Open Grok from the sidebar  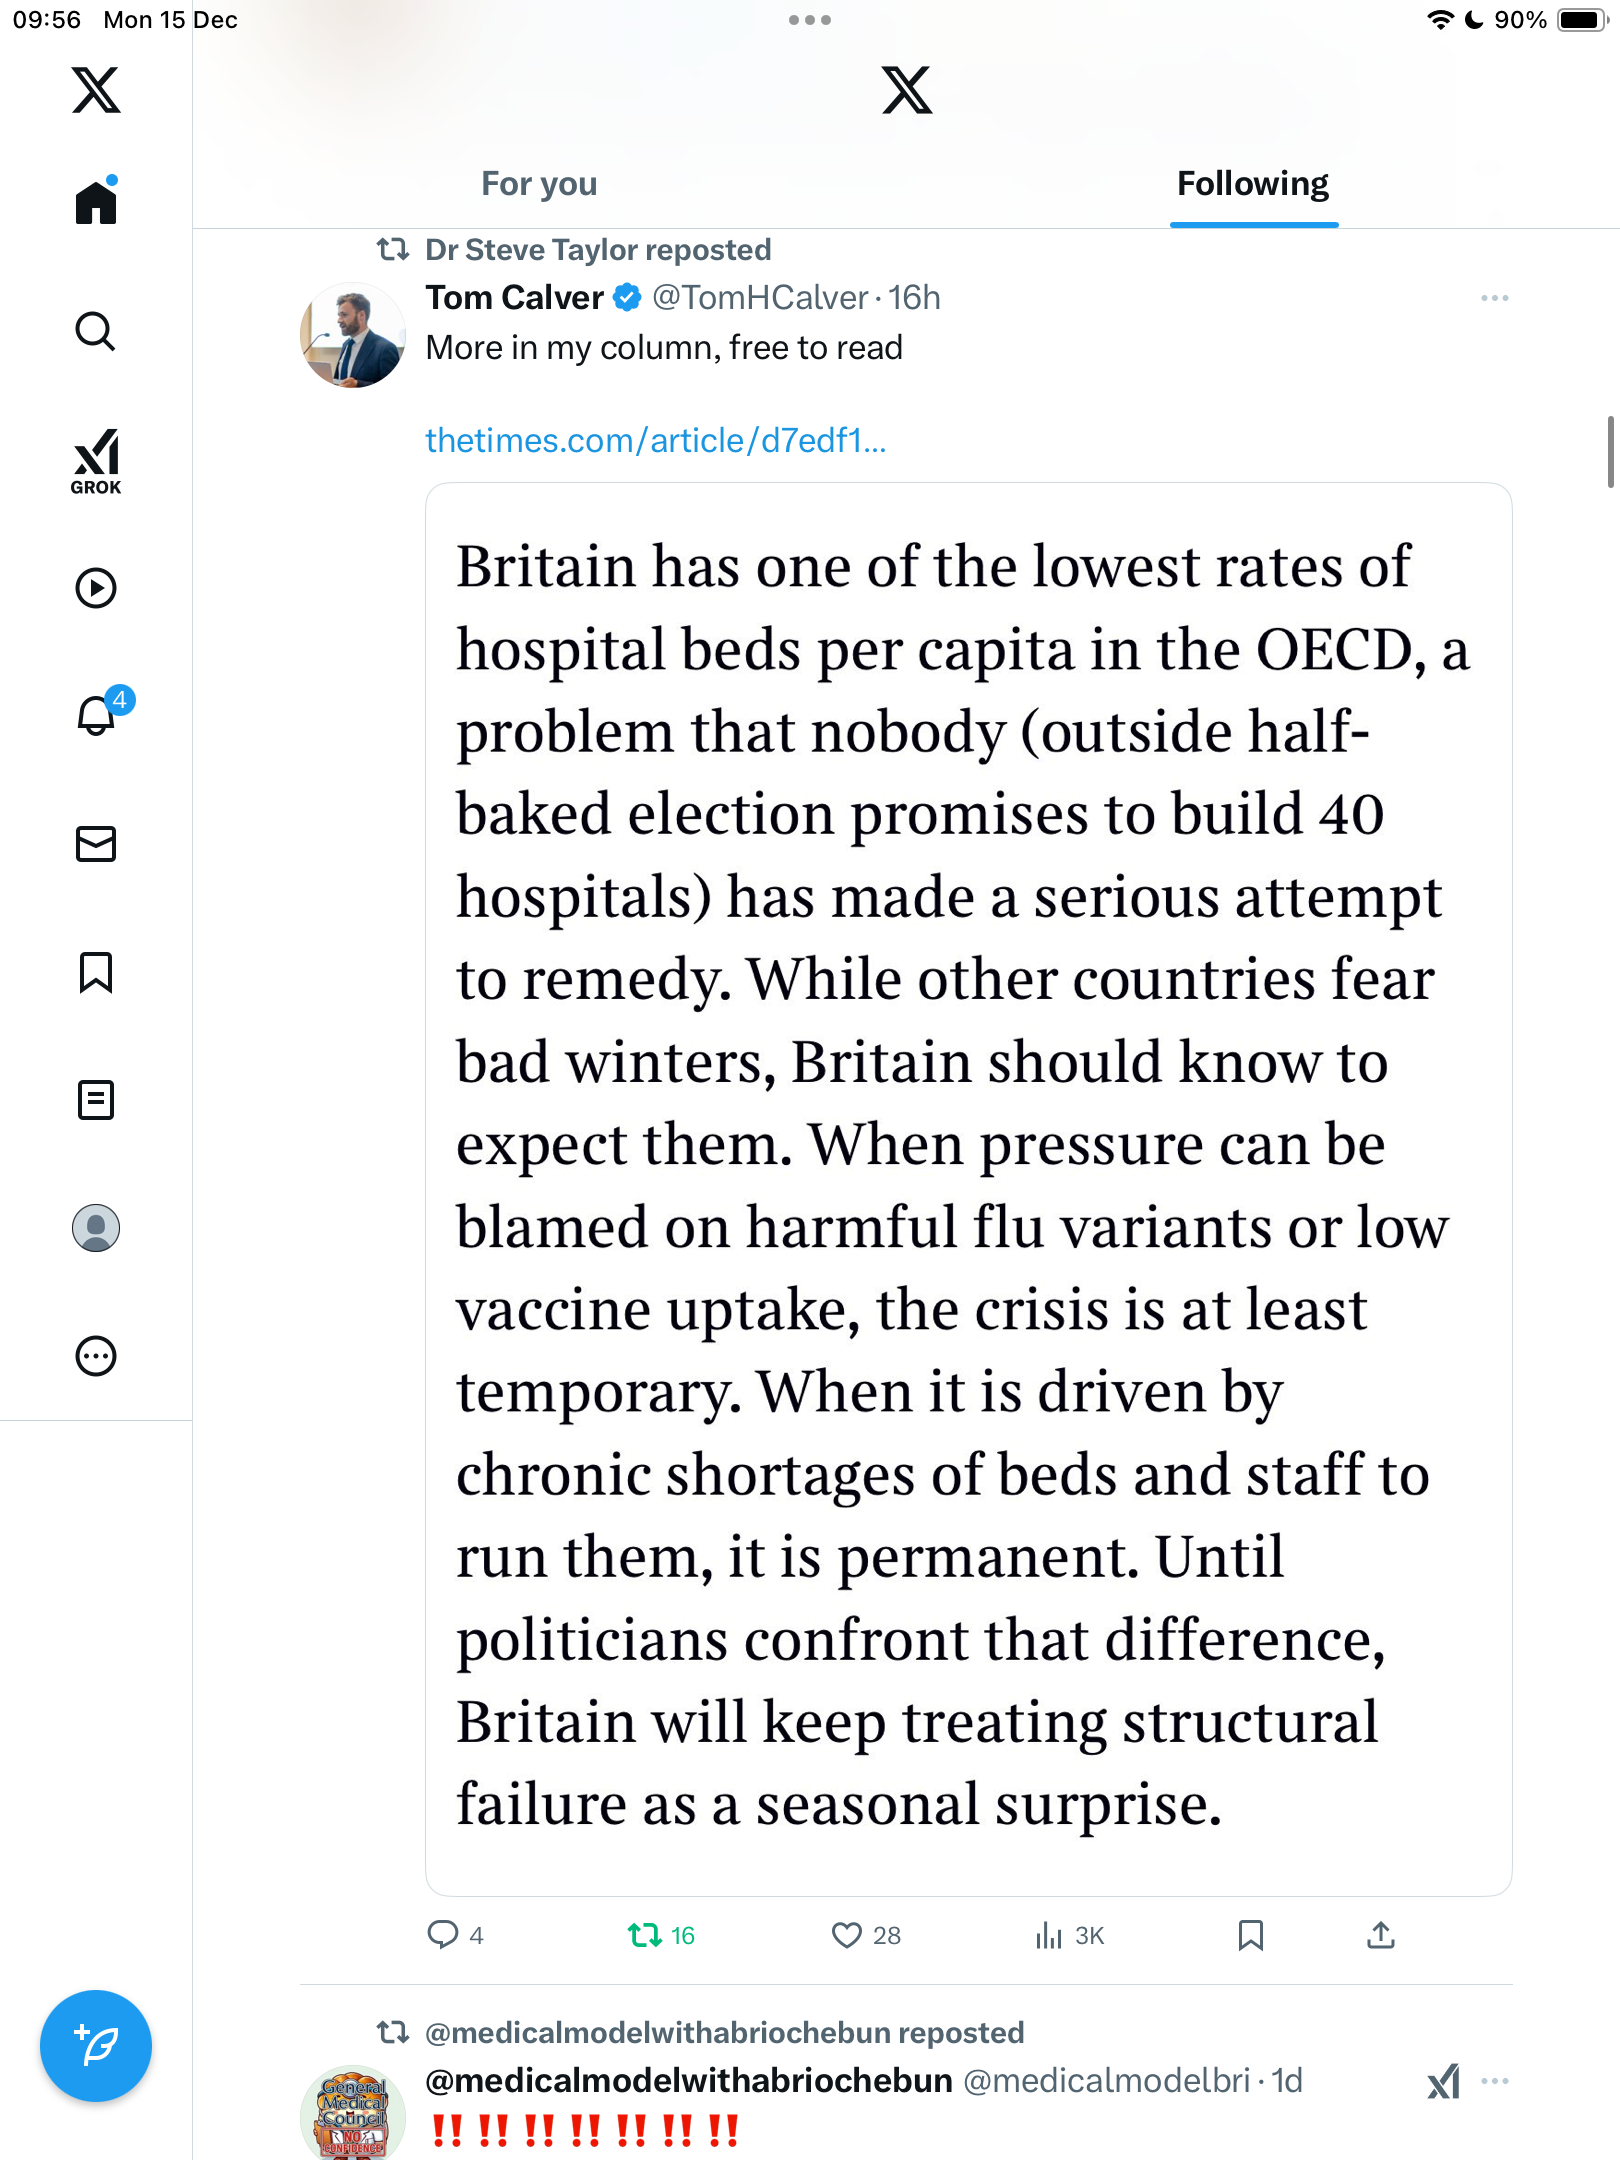pos(96,462)
